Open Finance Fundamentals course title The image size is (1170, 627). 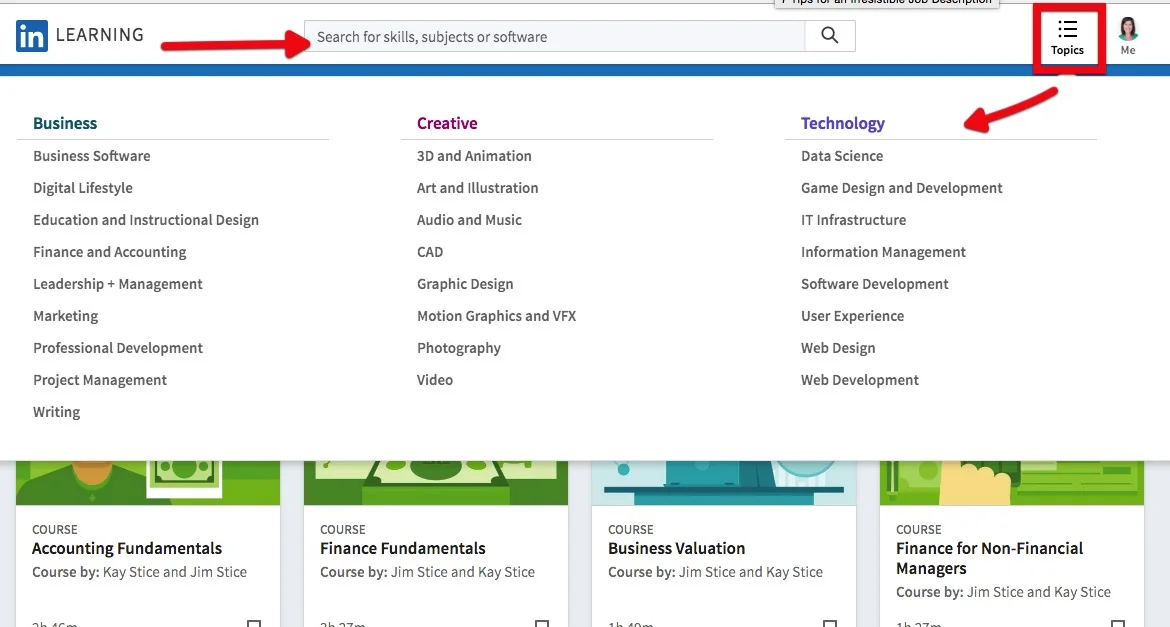pos(403,549)
